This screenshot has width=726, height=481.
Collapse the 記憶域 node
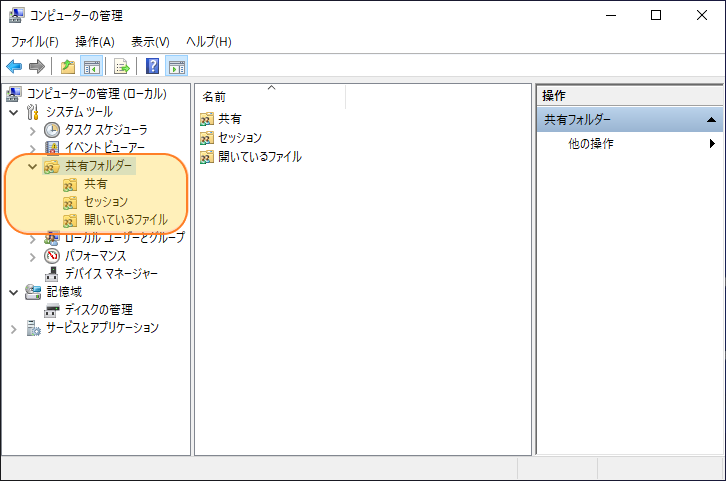pos(13,292)
